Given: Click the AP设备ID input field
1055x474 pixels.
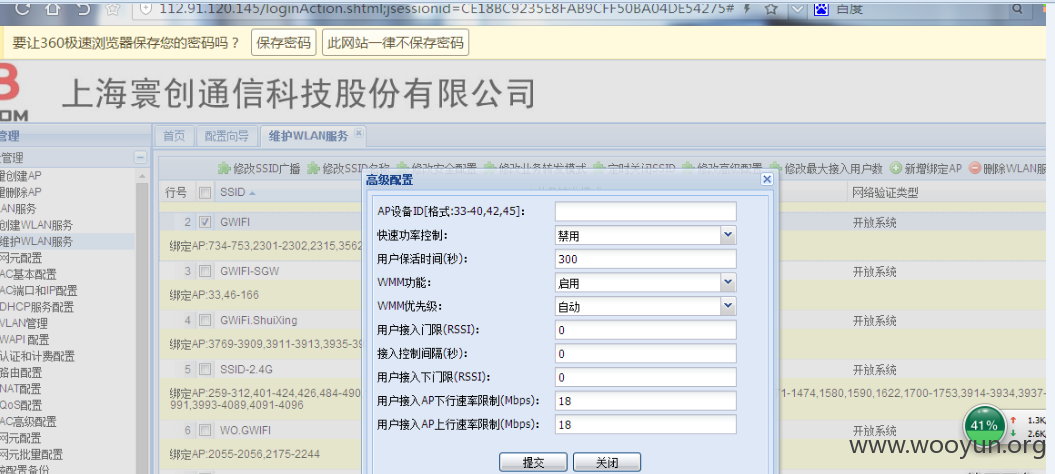Looking at the screenshot, I should pos(646,211).
